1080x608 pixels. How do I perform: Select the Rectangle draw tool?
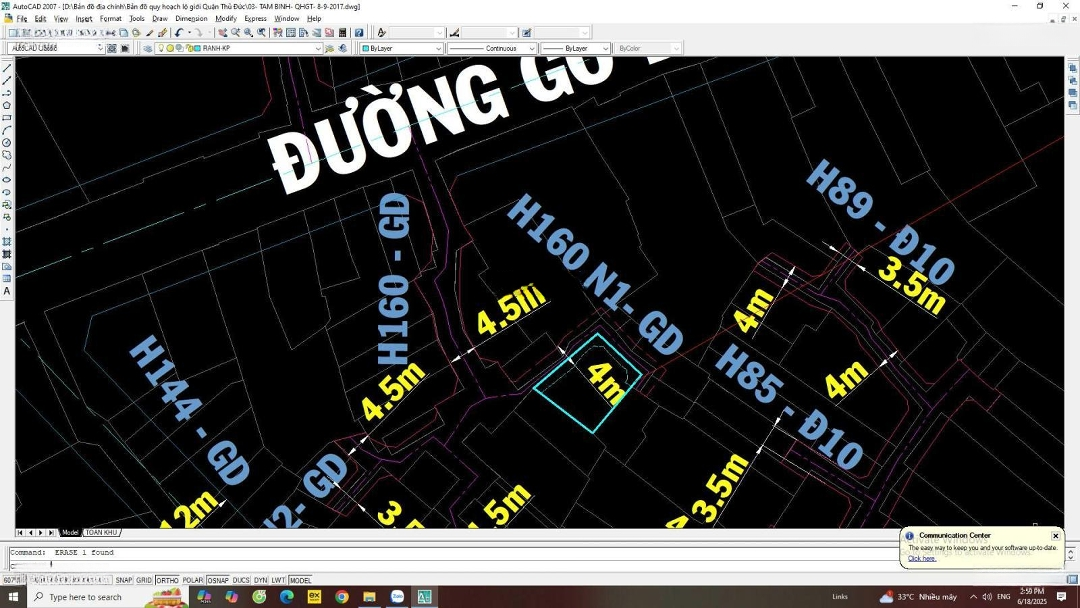click(7, 118)
